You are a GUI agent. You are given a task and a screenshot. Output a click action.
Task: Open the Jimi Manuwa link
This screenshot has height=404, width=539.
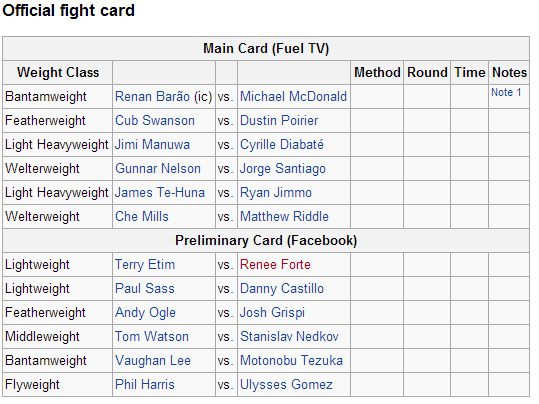[x=152, y=145]
